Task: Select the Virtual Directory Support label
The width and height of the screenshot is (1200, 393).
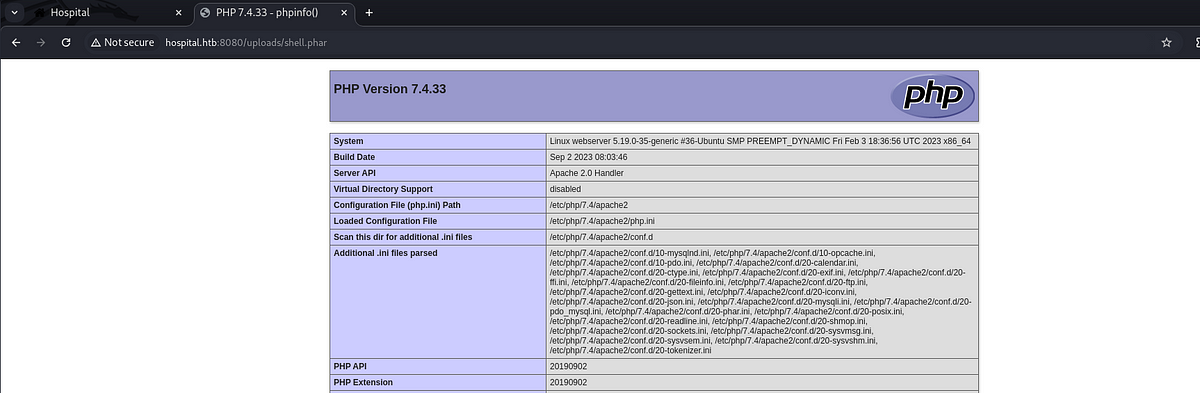Action: tap(437, 189)
